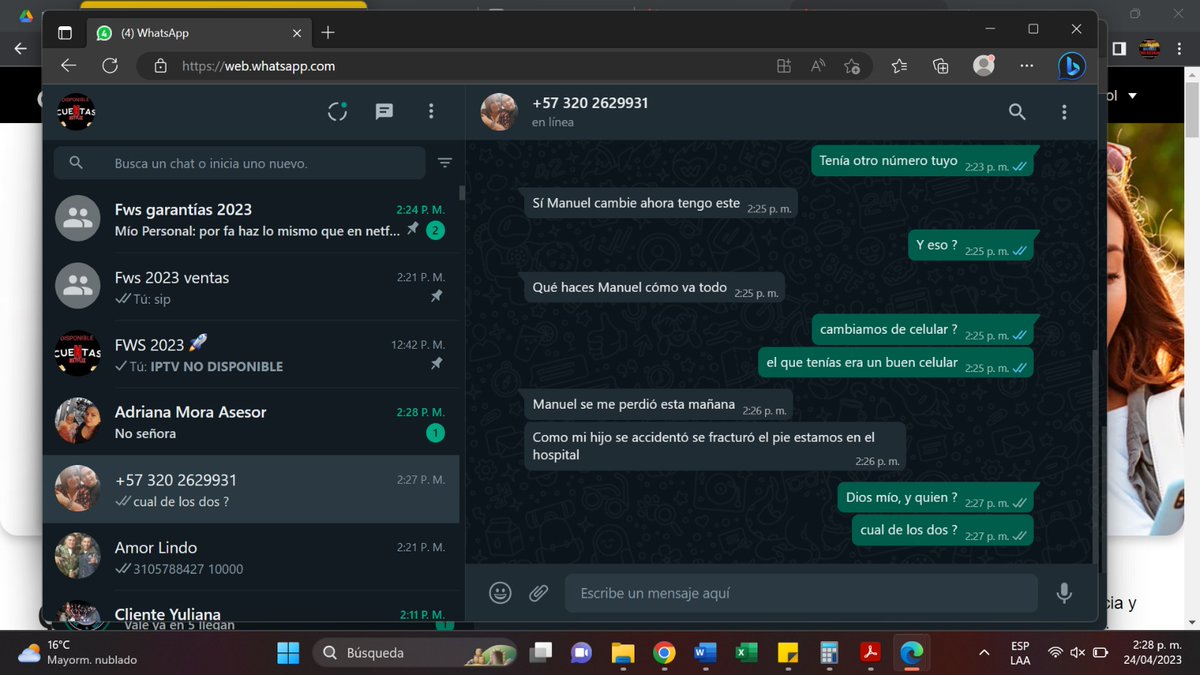
Task: Click the 'Escribe un mensaje aquí' input box
Action: [801, 593]
